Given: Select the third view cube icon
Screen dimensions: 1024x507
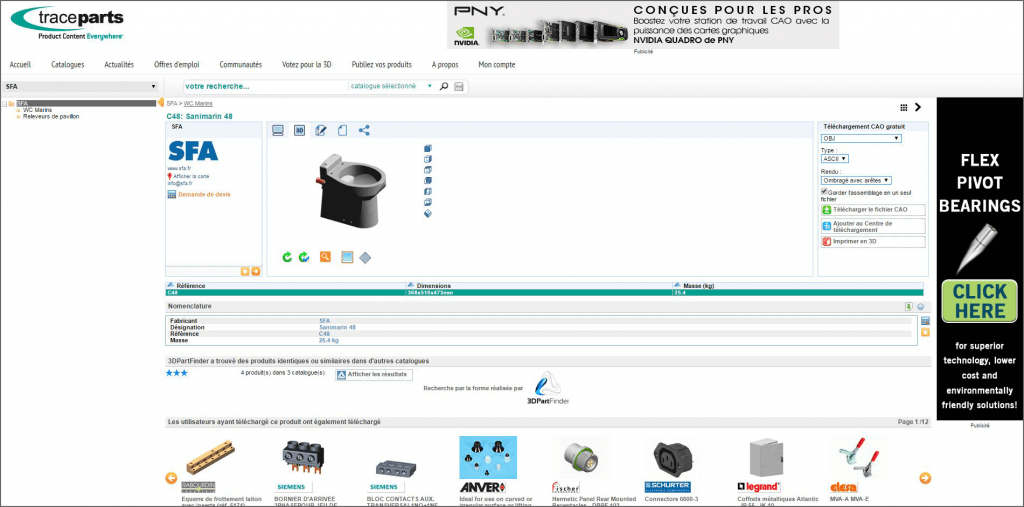Looking at the screenshot, I should pos(428,170).
